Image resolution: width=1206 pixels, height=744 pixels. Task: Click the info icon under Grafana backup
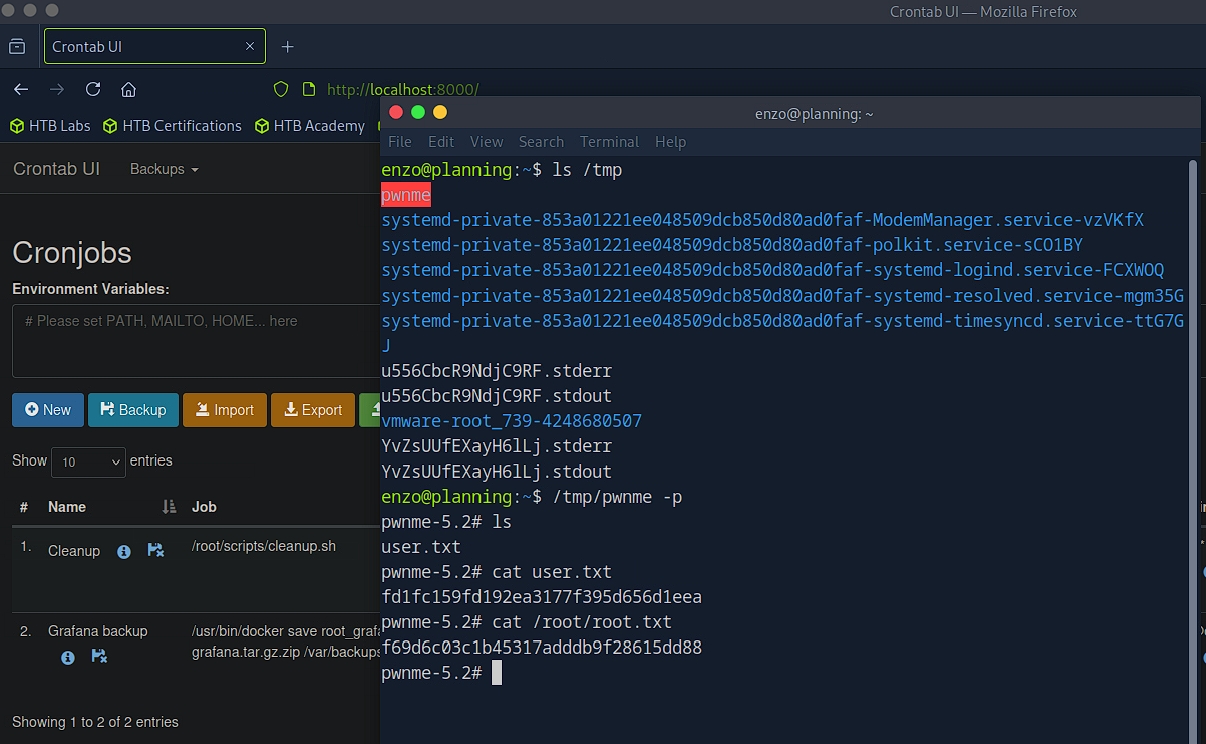(x=68, y=658)
